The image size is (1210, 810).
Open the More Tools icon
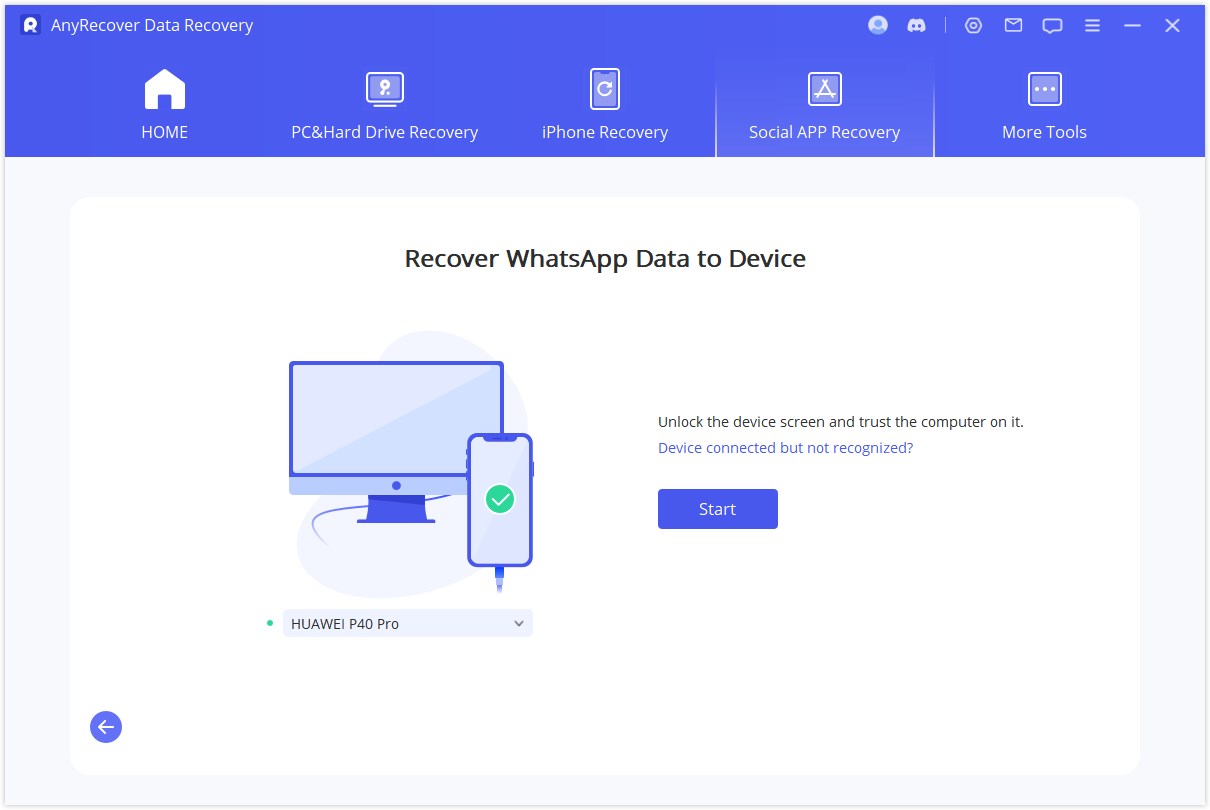(x=1044, y=89)
